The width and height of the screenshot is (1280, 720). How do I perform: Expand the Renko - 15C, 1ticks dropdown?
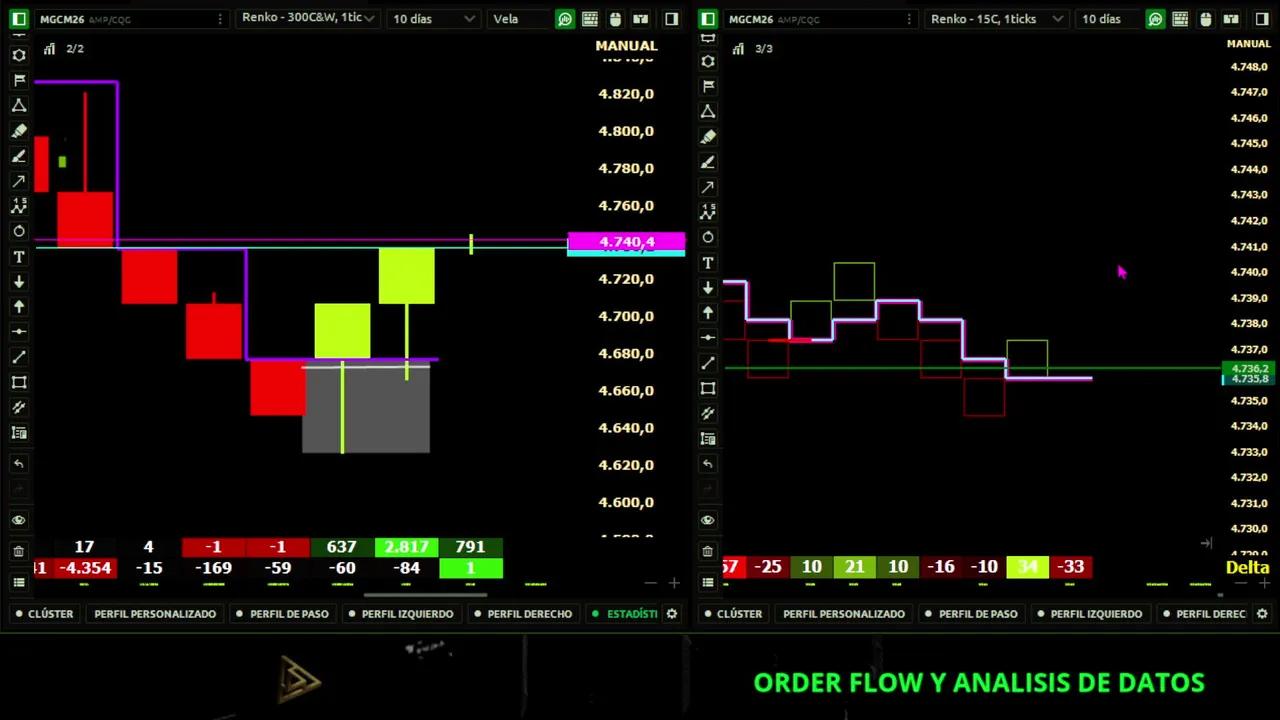[996, 19]
